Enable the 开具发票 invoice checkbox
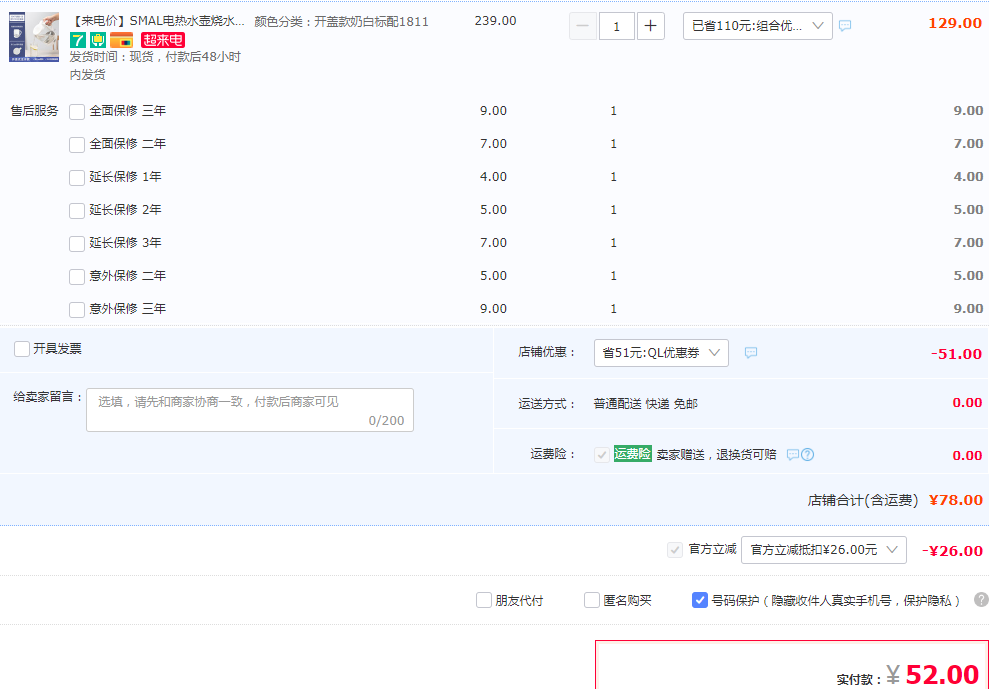The image size is (1001, 689). [x=22, y=349]
